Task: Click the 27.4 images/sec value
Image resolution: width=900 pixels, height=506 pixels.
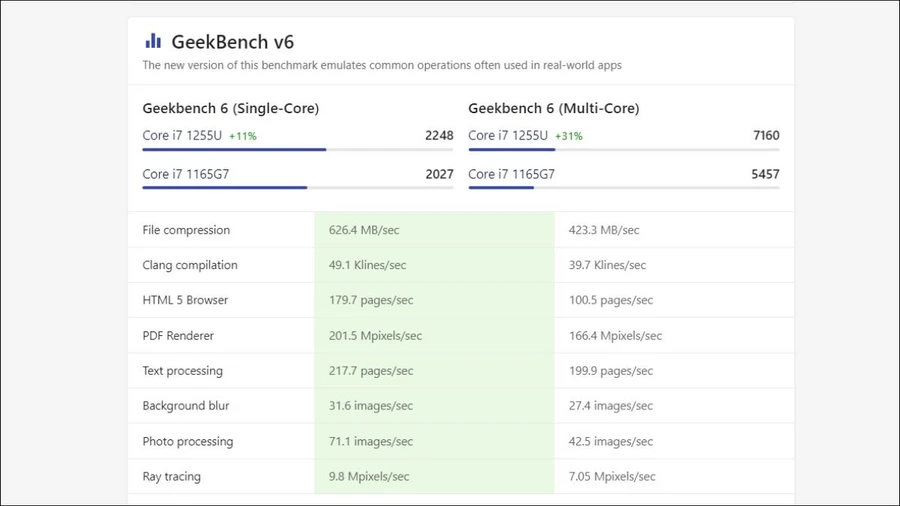Action: click(611, 406)
